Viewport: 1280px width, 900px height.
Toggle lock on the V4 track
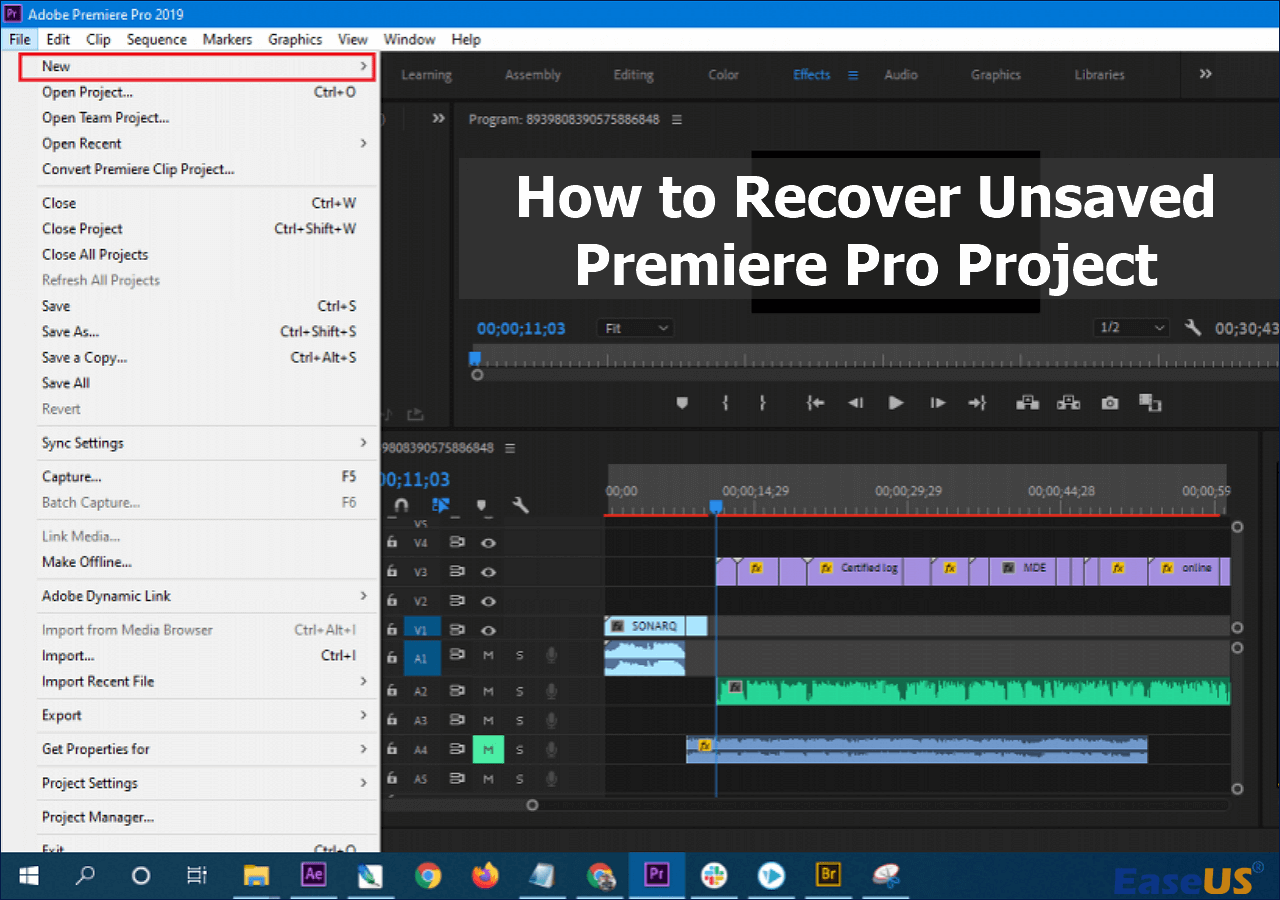tap(392, 543)
